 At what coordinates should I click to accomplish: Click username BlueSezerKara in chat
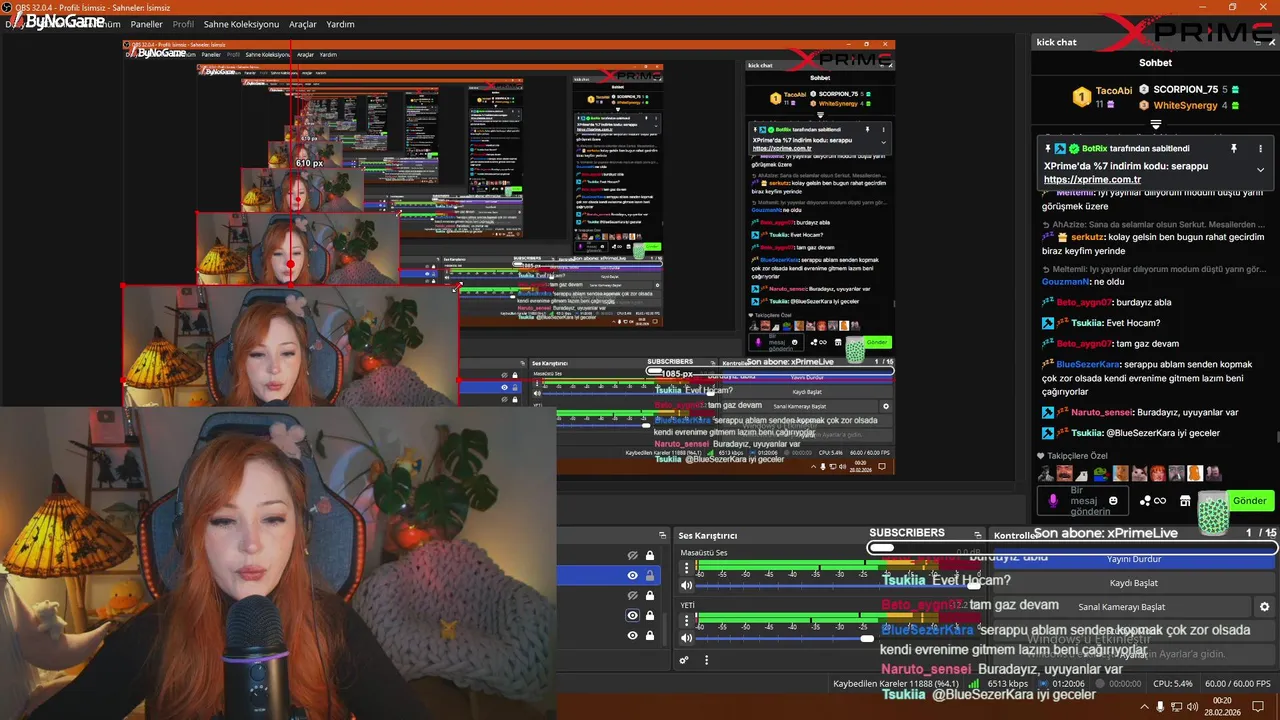(x=1087, y=364)
